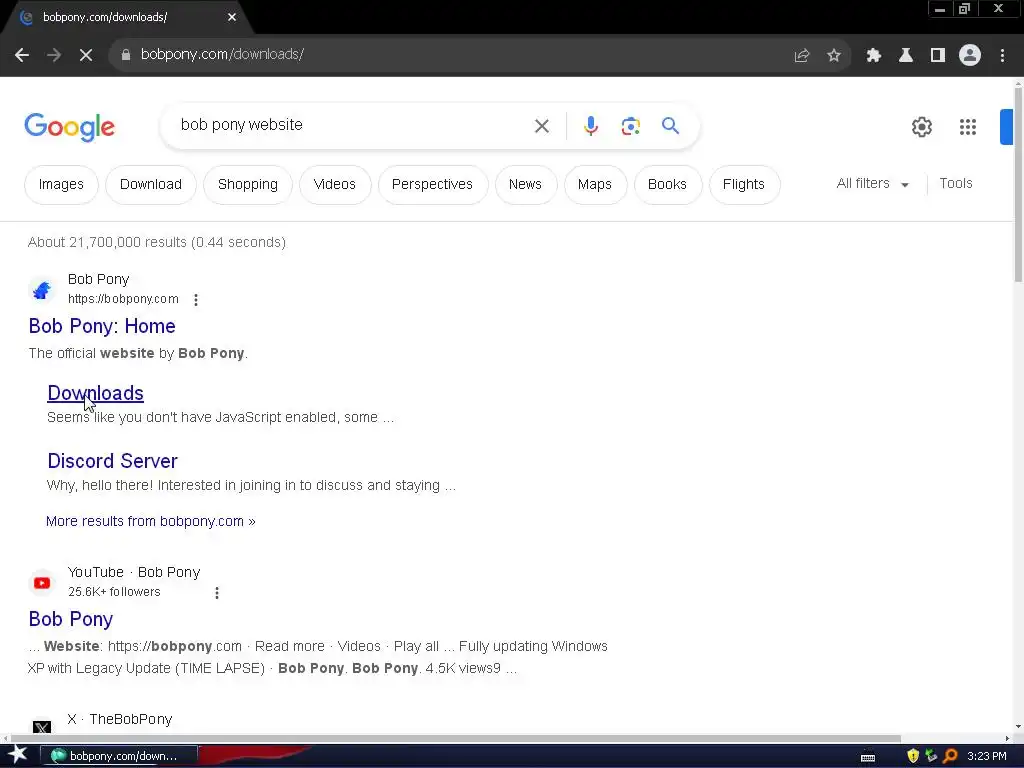
Task: Open More results from bobpony.com
Action: [151, 521]
